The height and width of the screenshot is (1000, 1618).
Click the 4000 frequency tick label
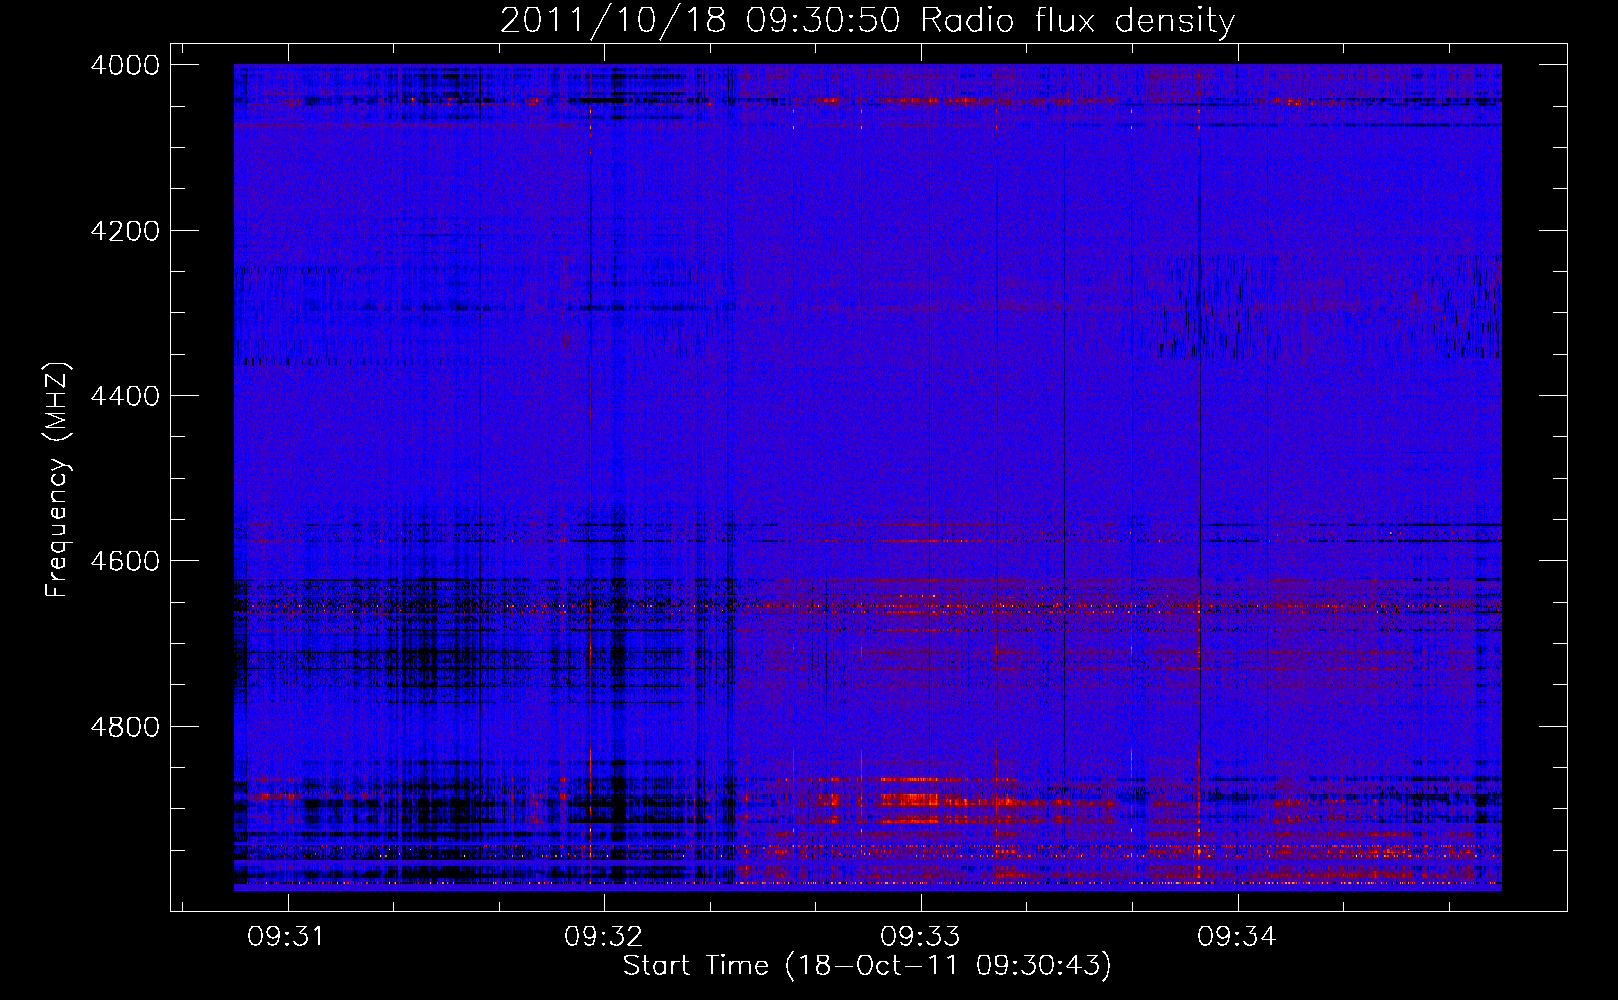(x=125, y=65)
